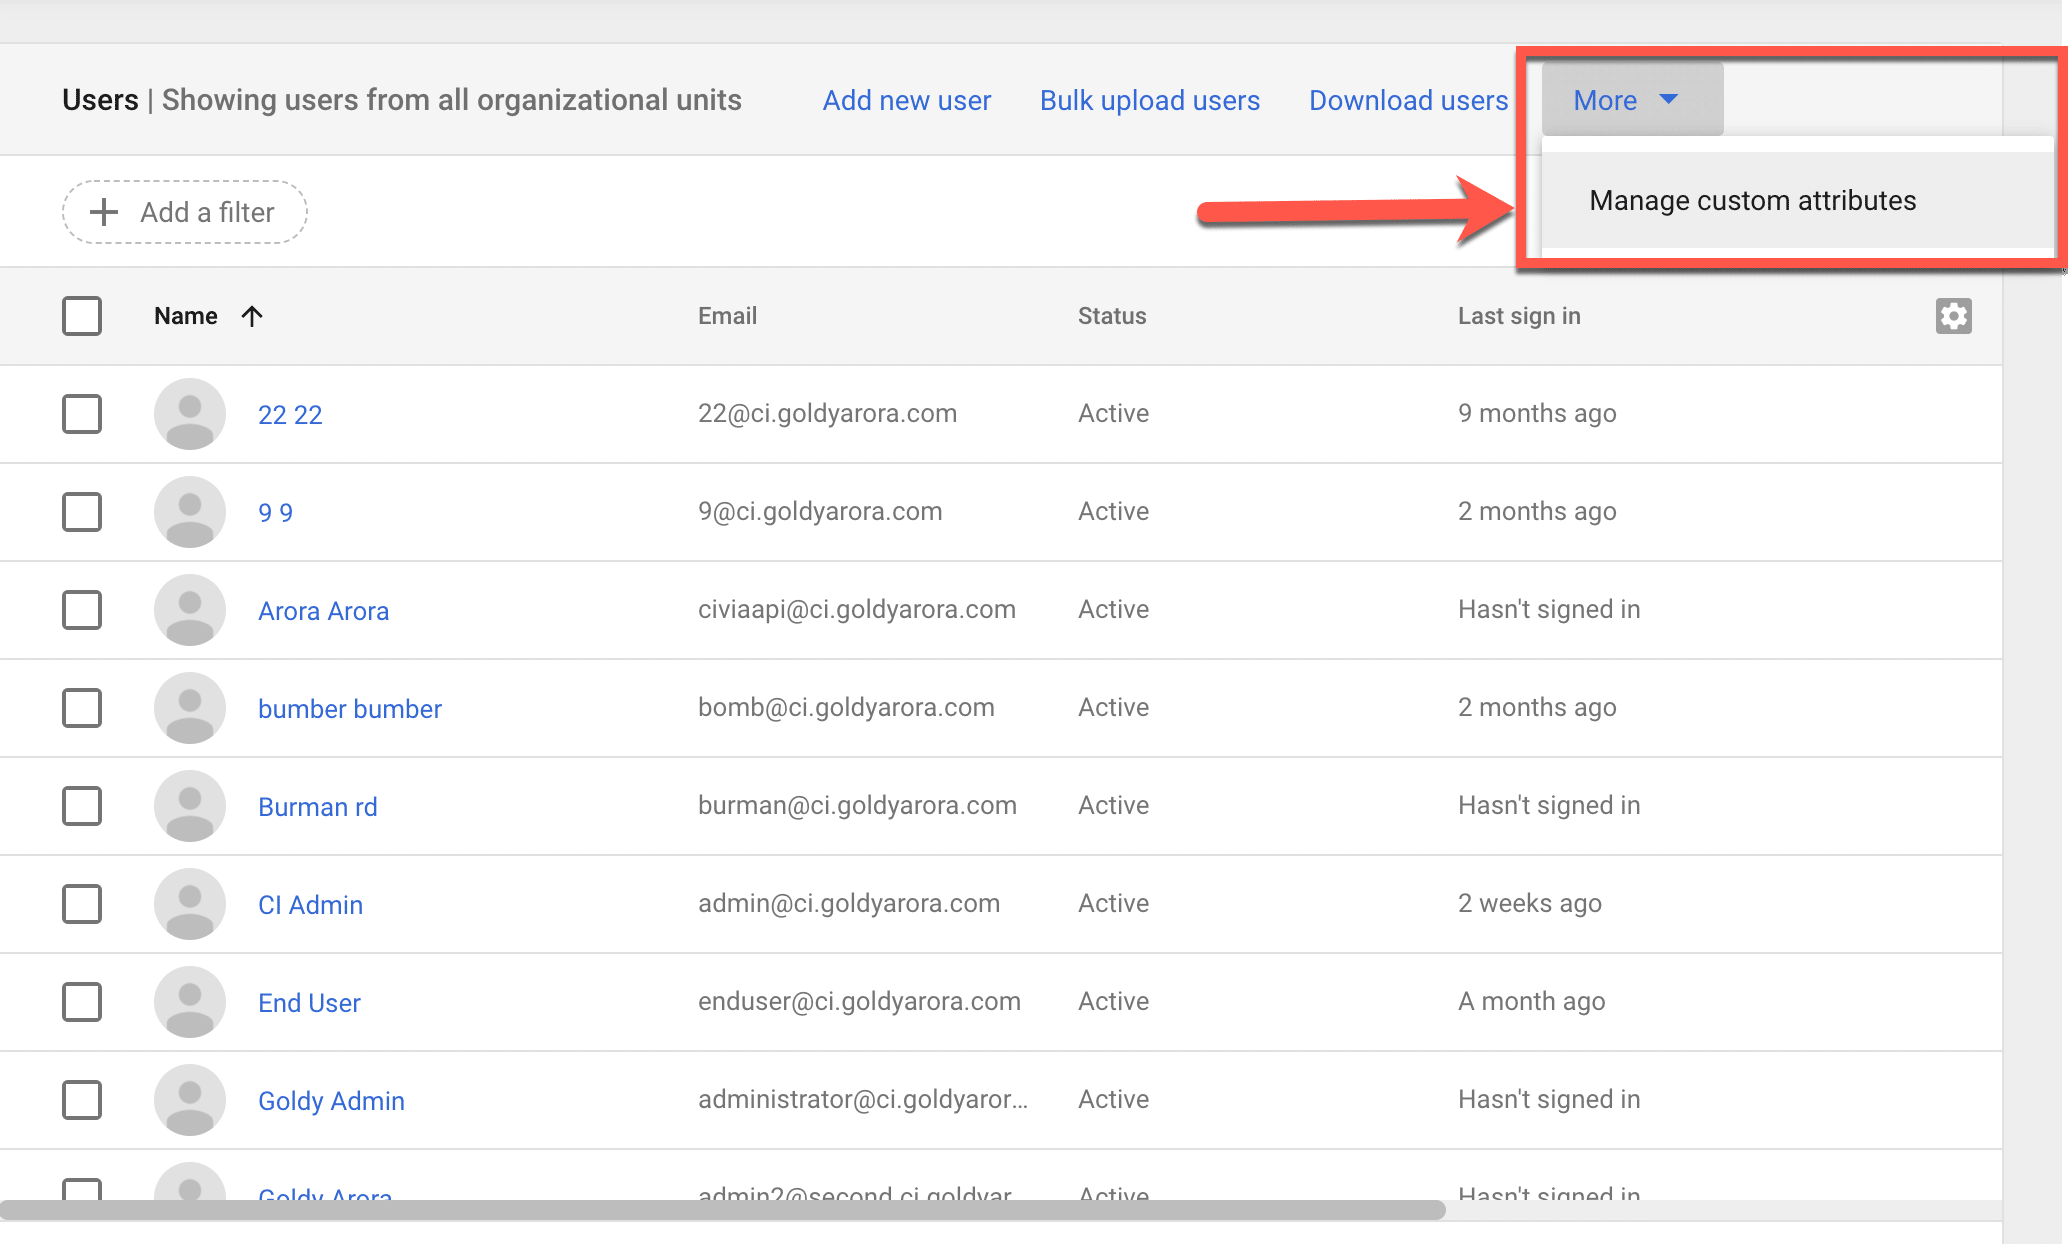The height and width of the screenshot is (1244, 2068).
Task: Select the column settings gear icon
Action: pos(1953,315)
